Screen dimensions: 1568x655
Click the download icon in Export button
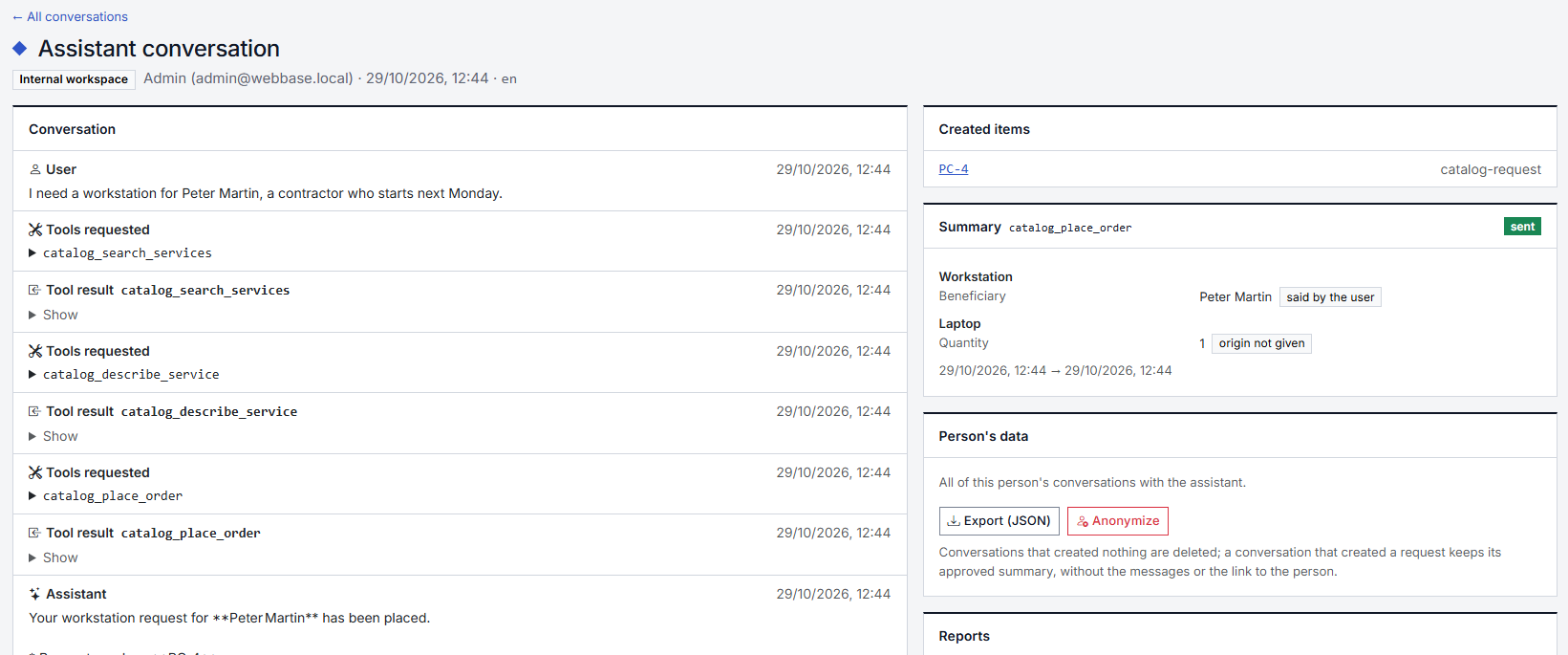[x=953, y=521]
